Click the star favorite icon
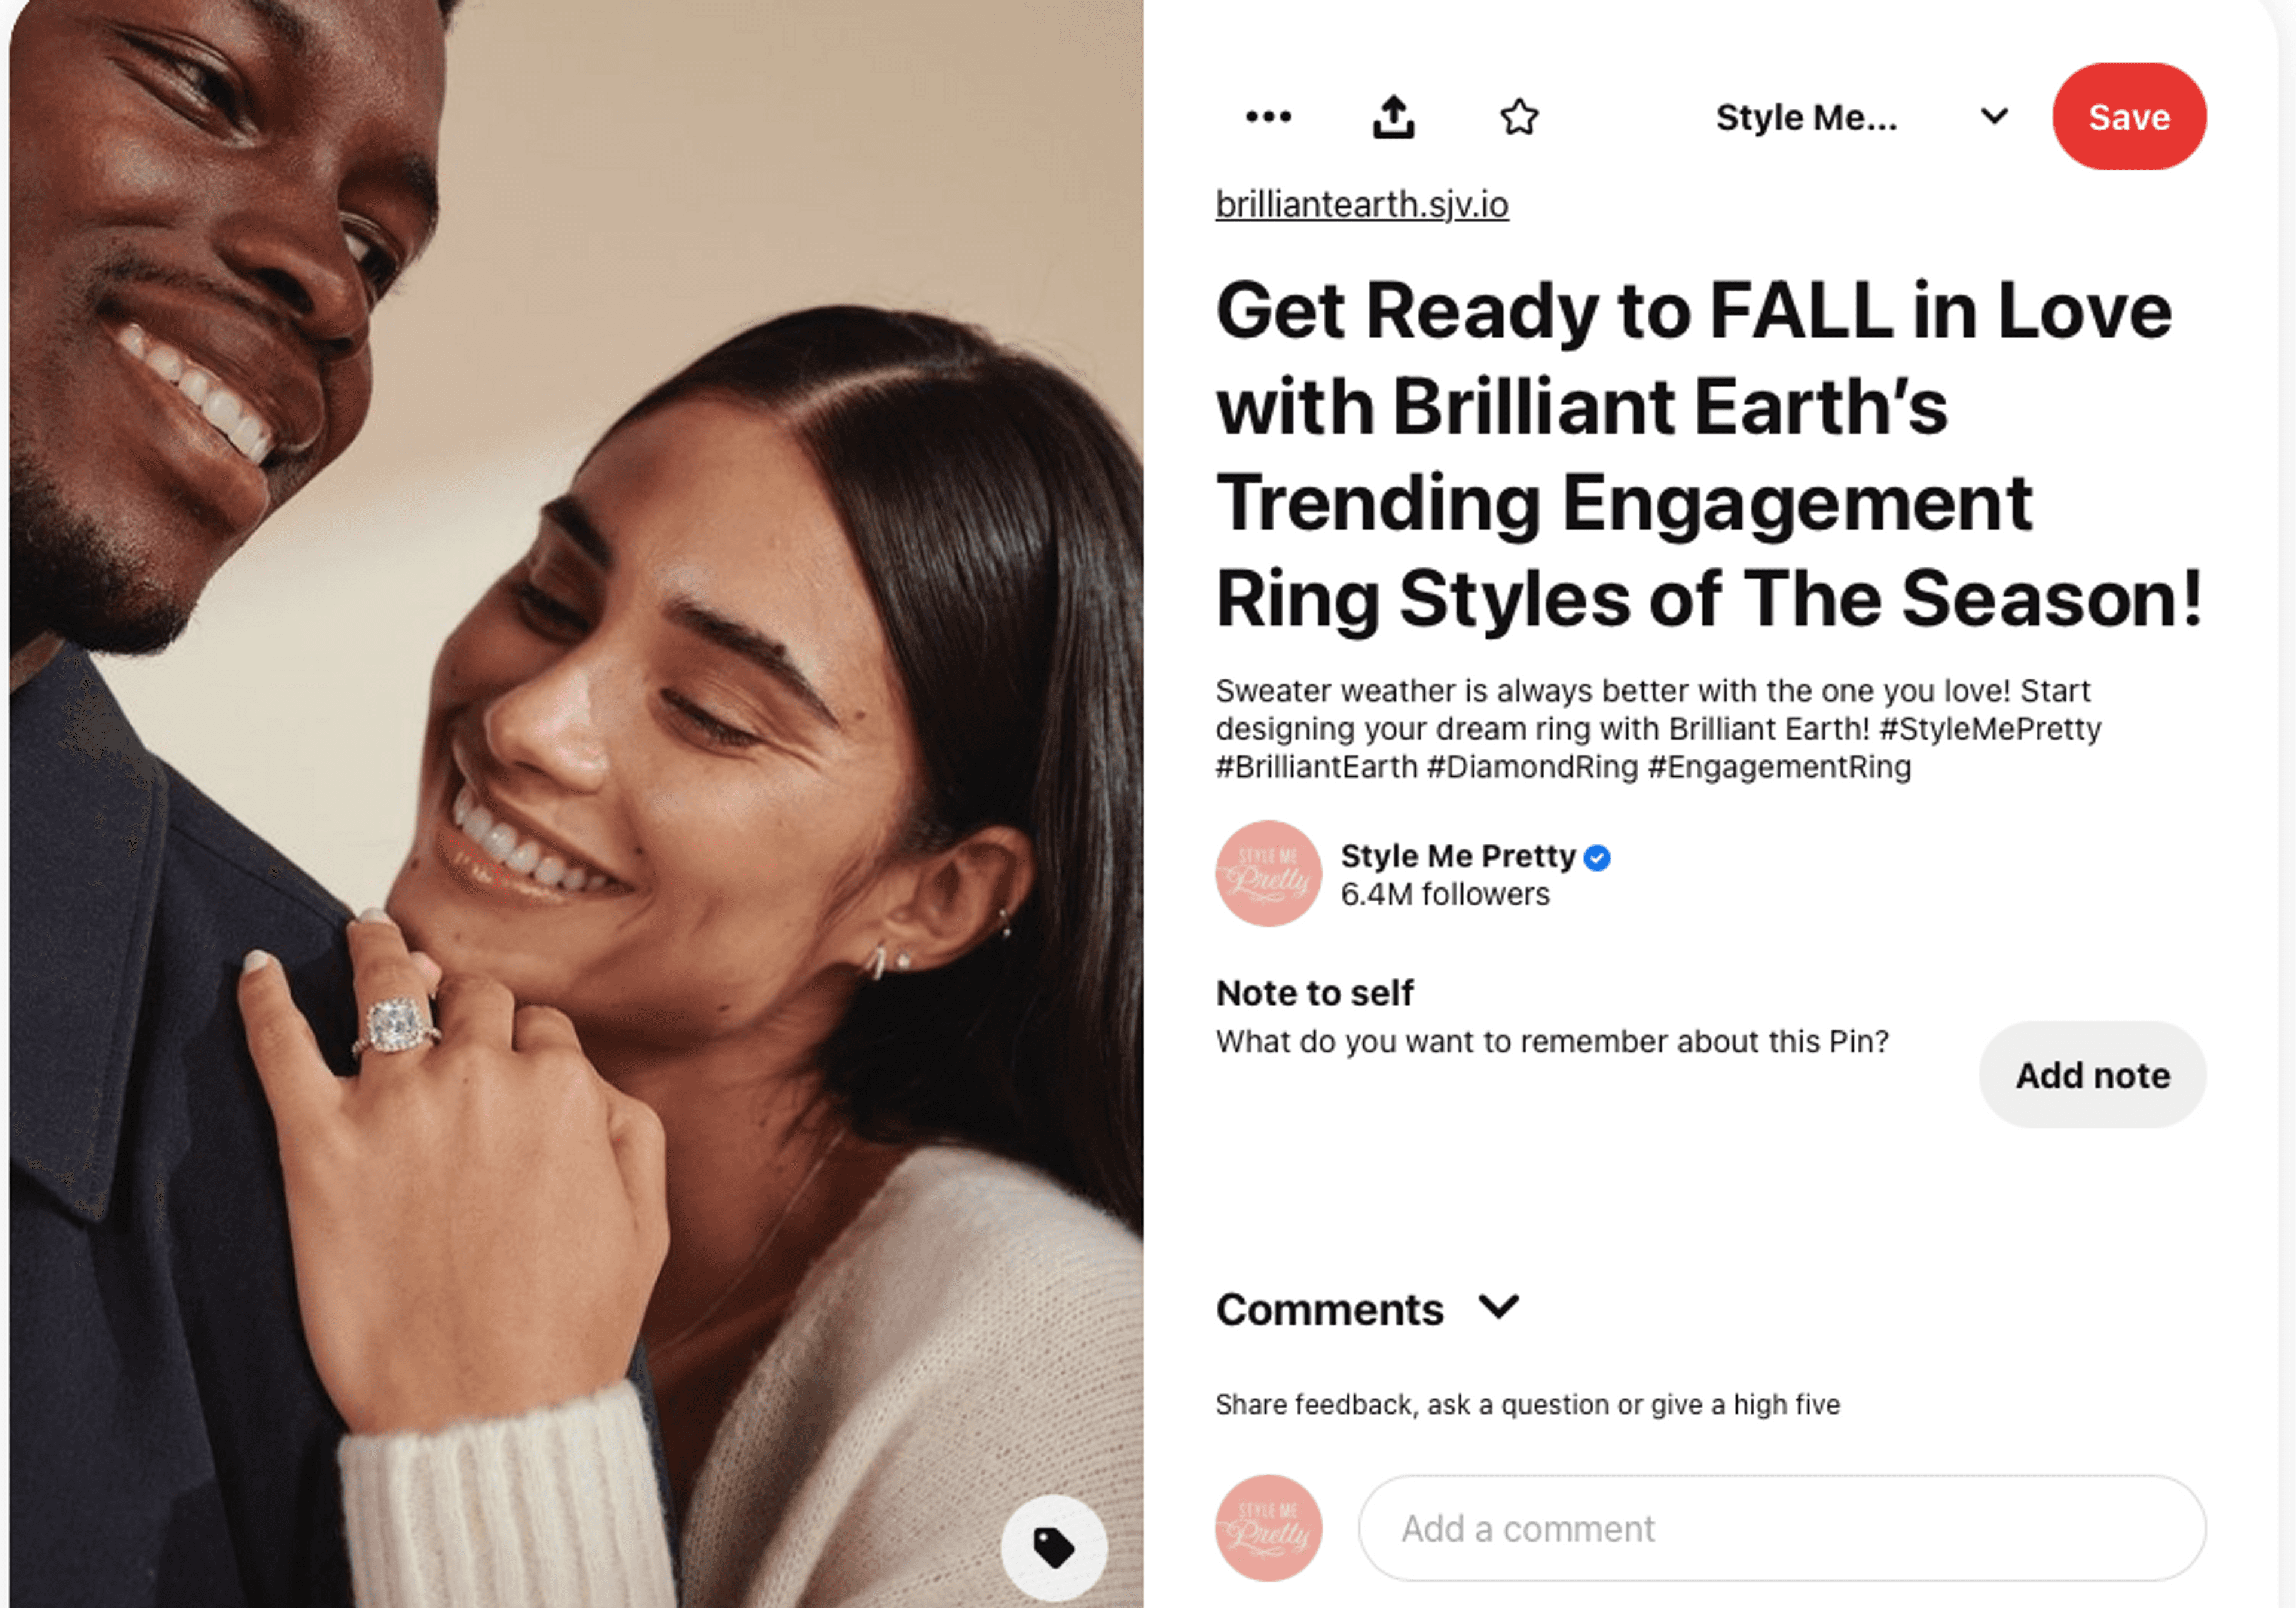The height and width of the screenshot is (1608, 2296). click(x=1519, y=117)
